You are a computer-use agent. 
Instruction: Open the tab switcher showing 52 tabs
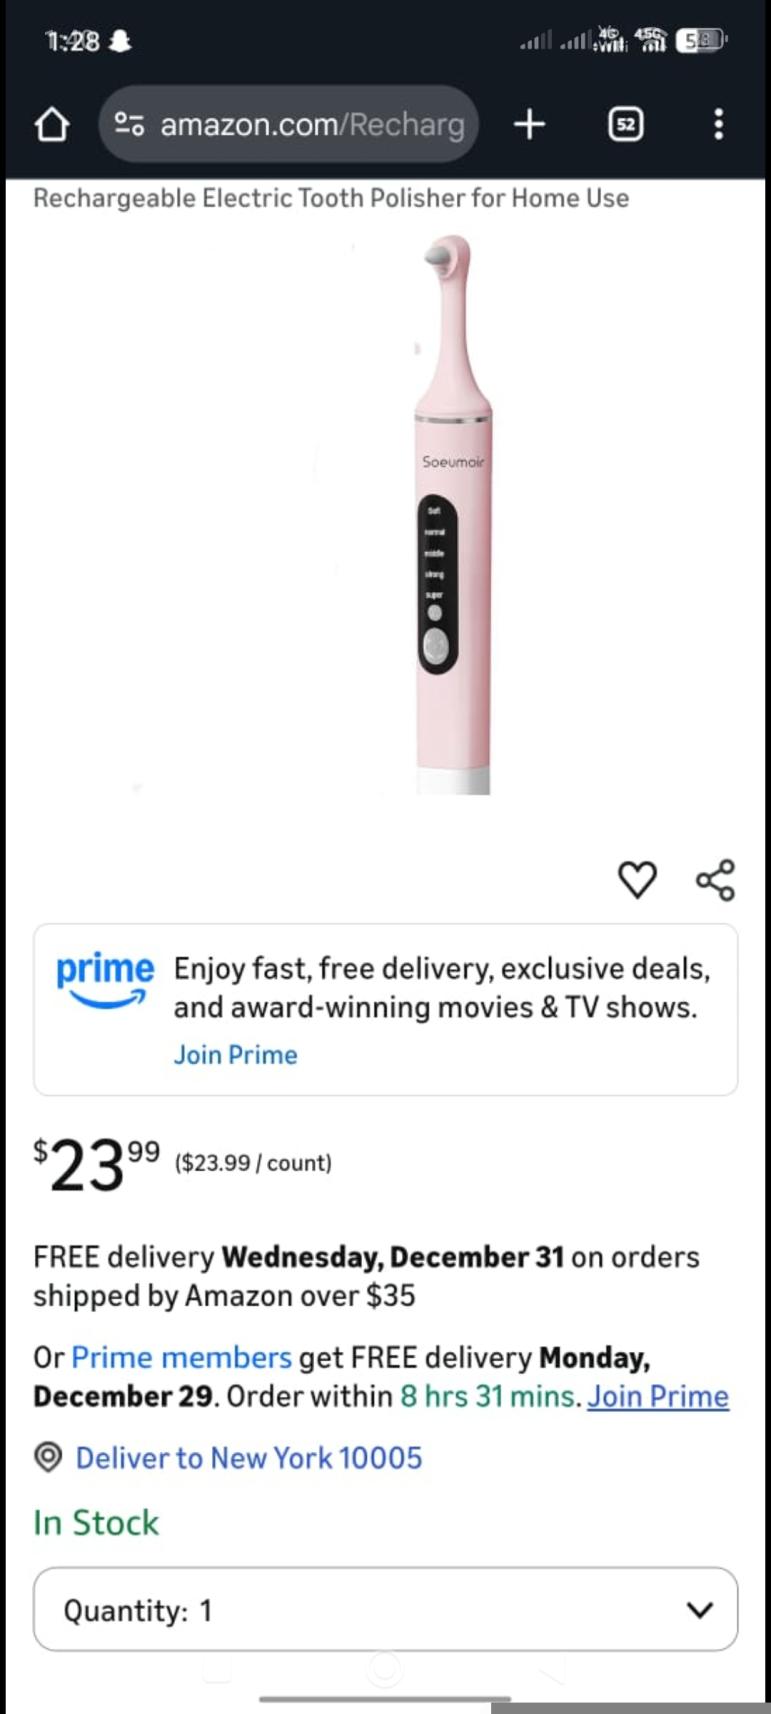[x=626, y=124]
